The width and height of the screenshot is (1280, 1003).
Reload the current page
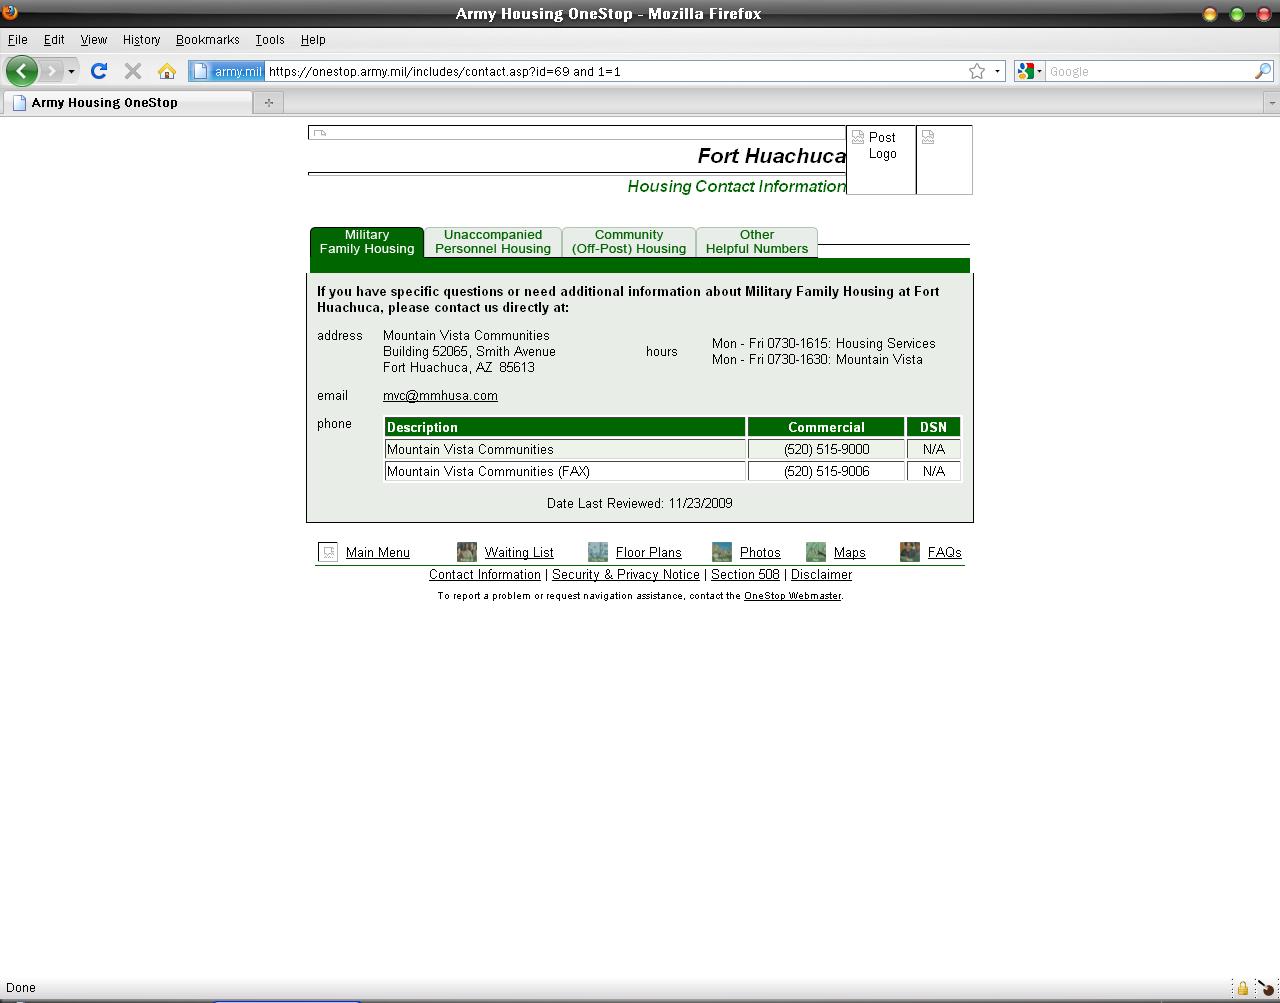click(x=99, y=71)
